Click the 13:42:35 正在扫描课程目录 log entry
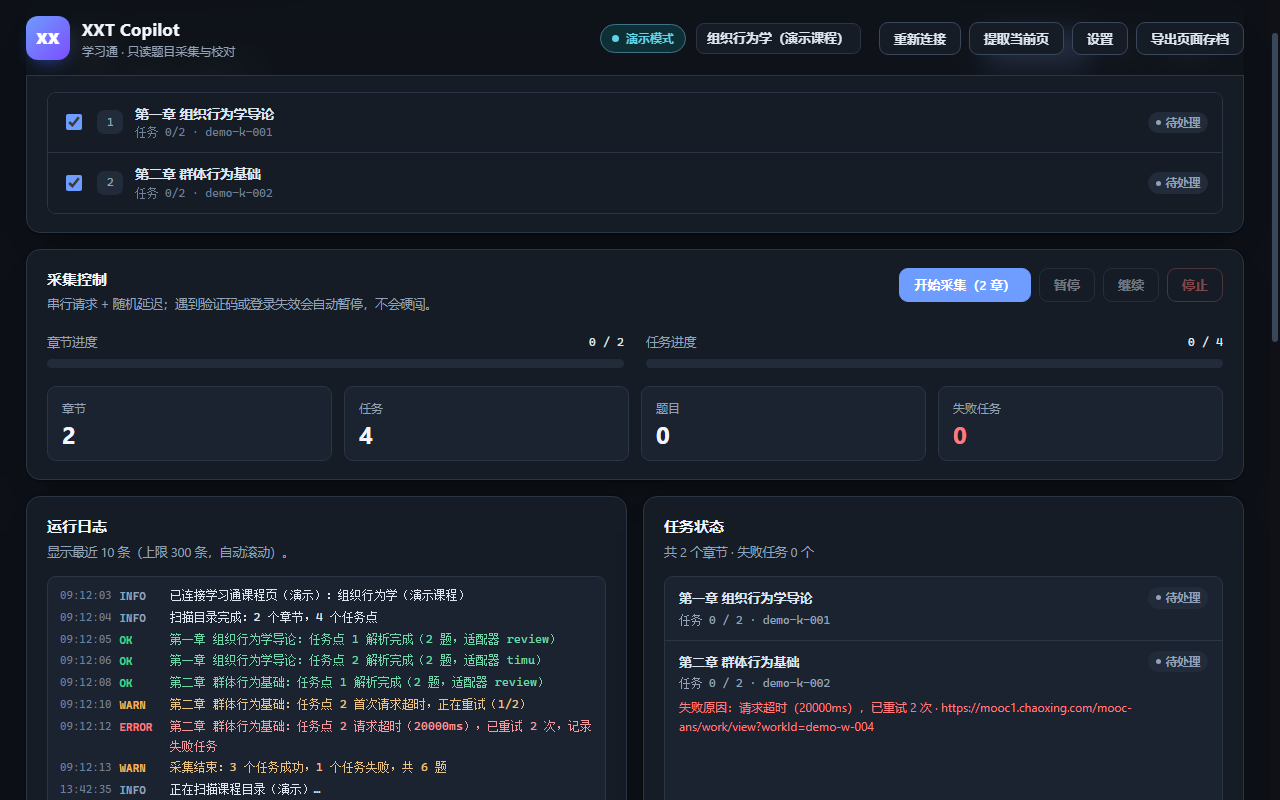 [326, 790]
